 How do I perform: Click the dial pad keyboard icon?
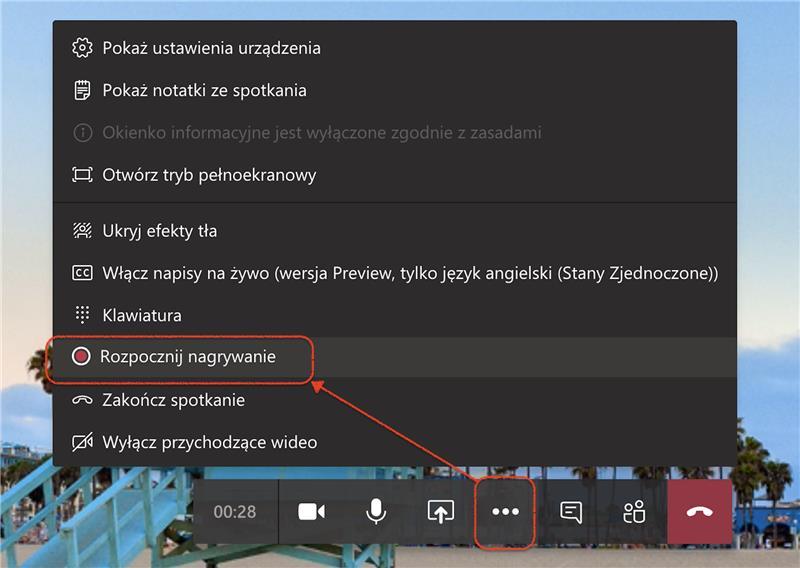[x=82, y=315]
